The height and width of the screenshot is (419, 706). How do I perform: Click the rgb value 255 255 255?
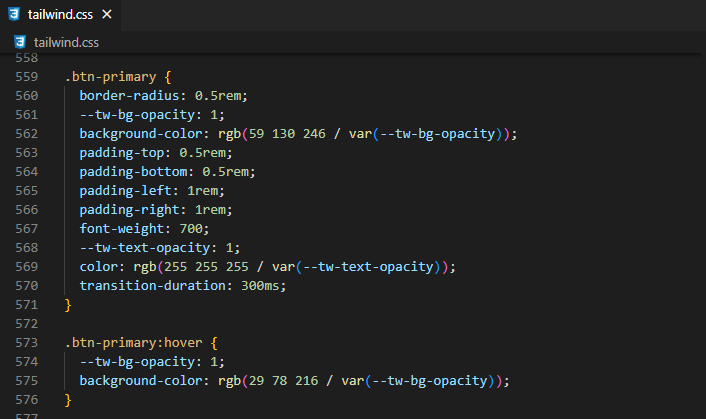tap(206, 267)
